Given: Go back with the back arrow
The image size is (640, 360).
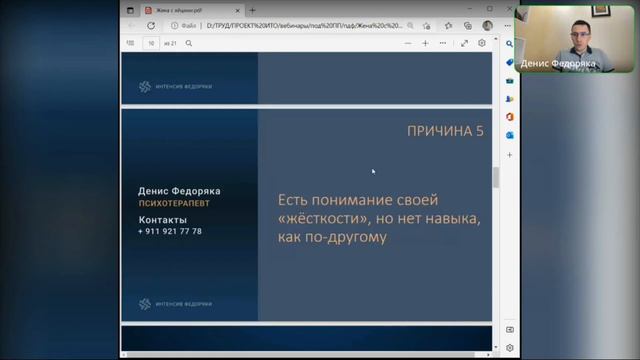Looking at the screenshot, I should click(x=131, y=26).
